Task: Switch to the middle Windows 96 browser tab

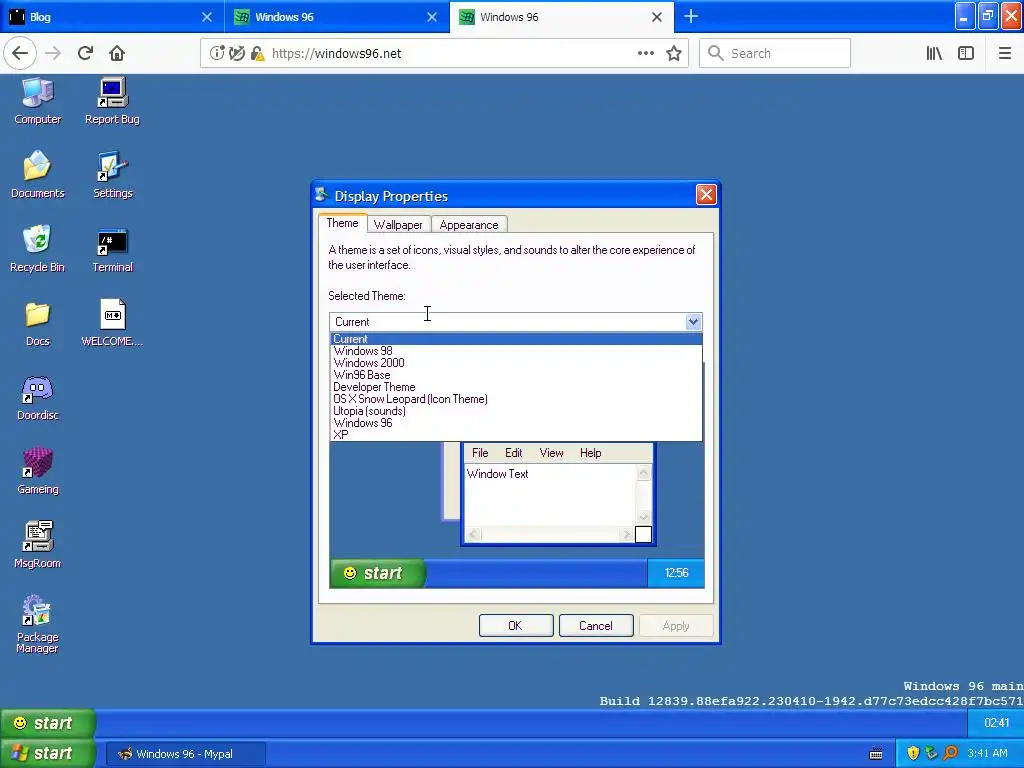Action: (336, 16)
